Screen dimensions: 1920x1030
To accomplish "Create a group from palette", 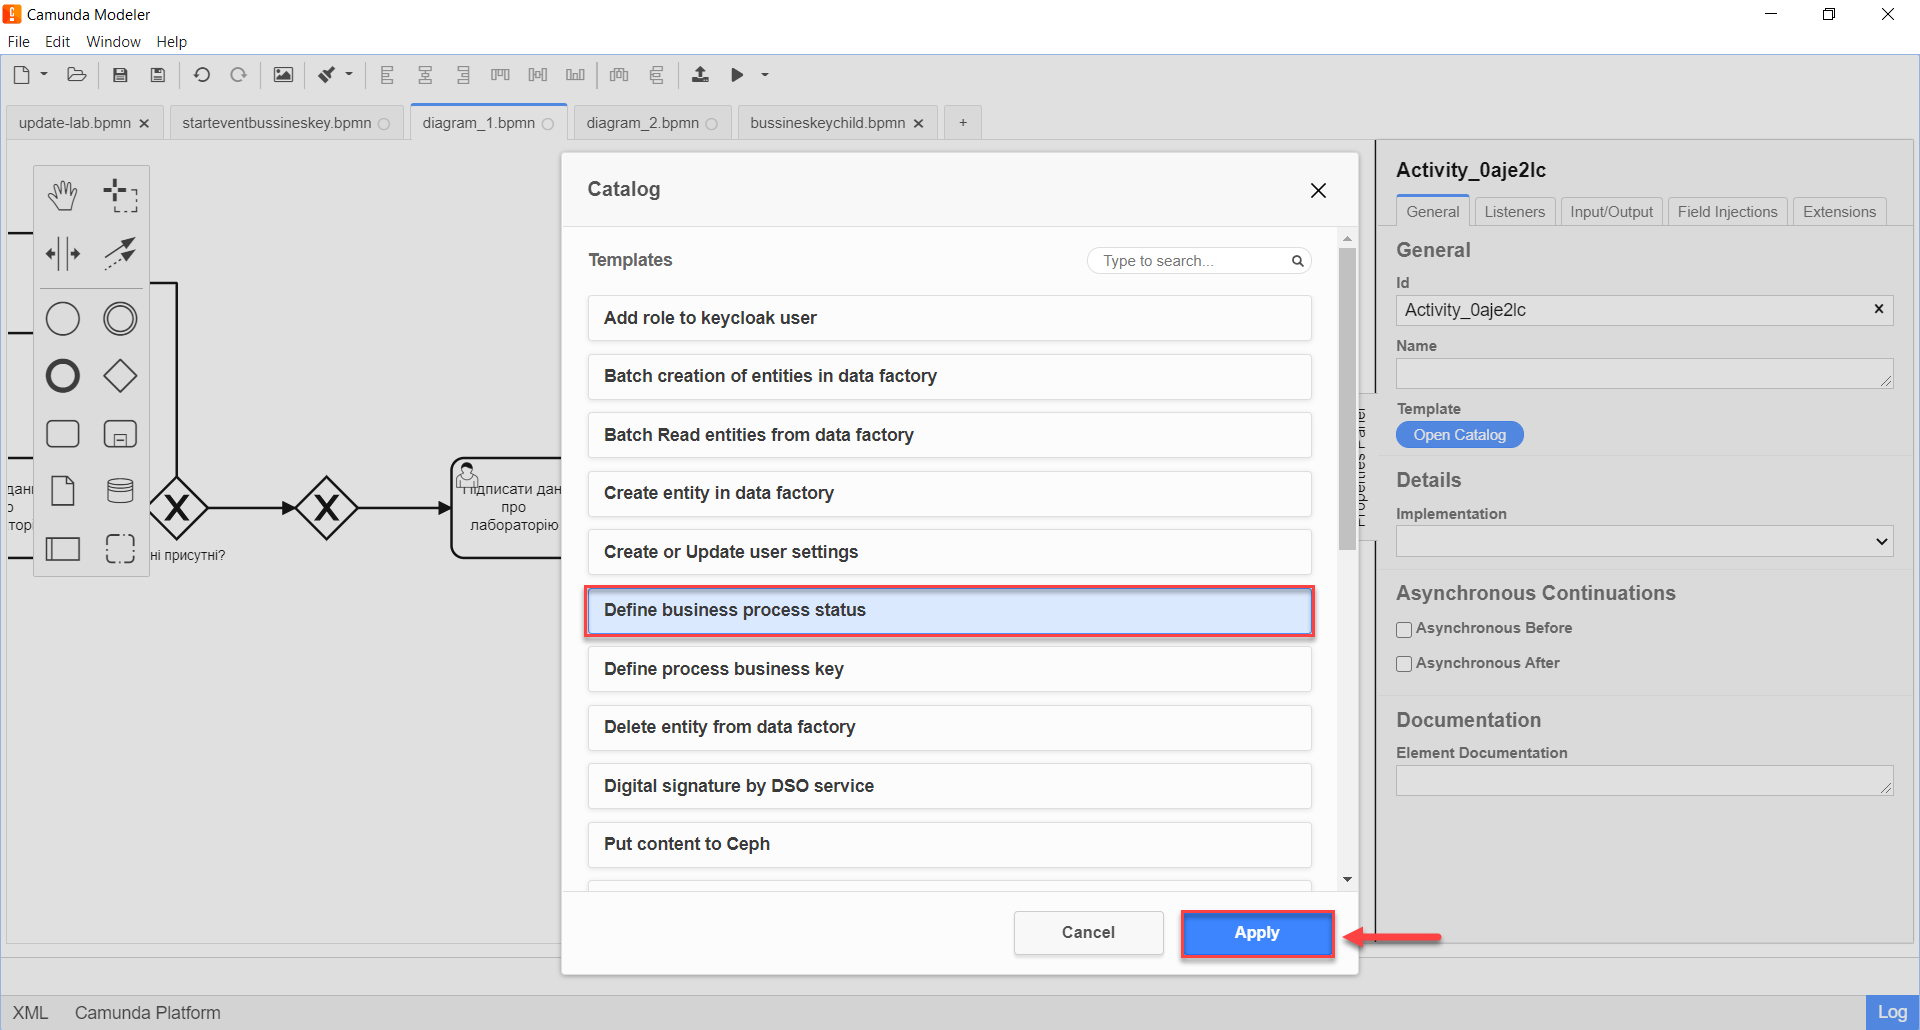I will tap(120, 549).
